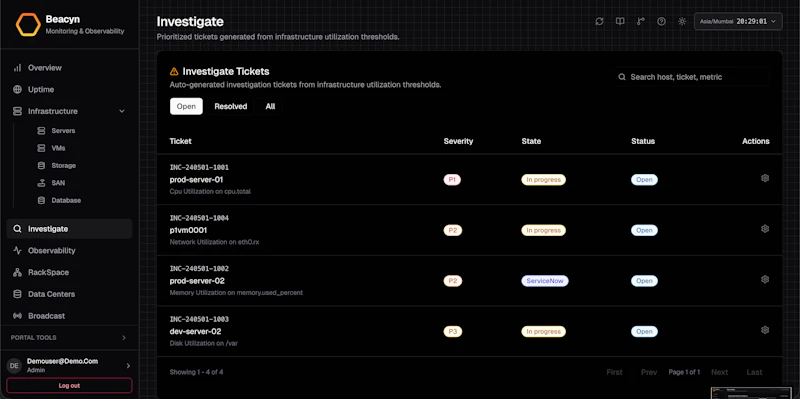Click the Infrastructure server stack icon
Viewport: 800px width, 399px height.
(x=17, y=111)
